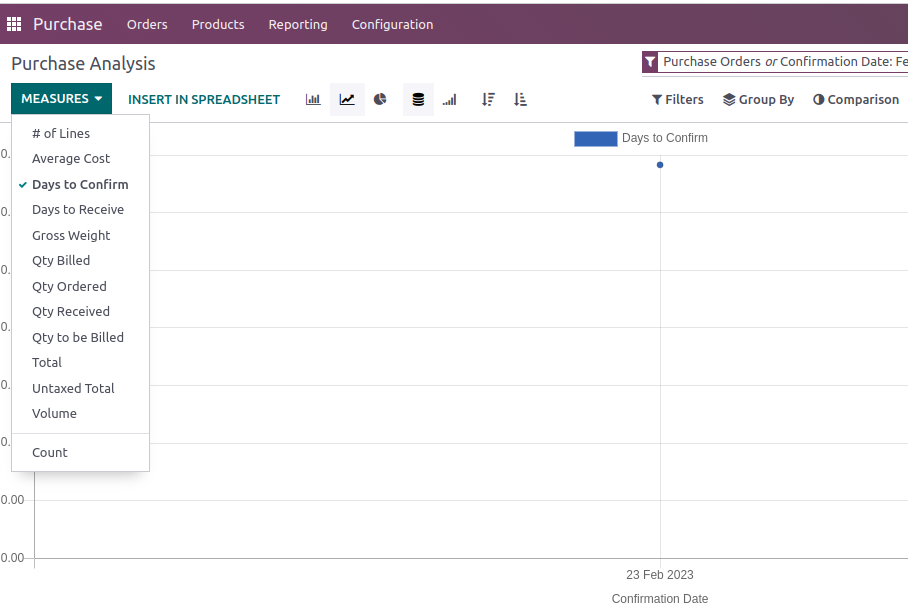Open the Configuration menu
This screenshot has height=604, width=908.
point(392,24)
